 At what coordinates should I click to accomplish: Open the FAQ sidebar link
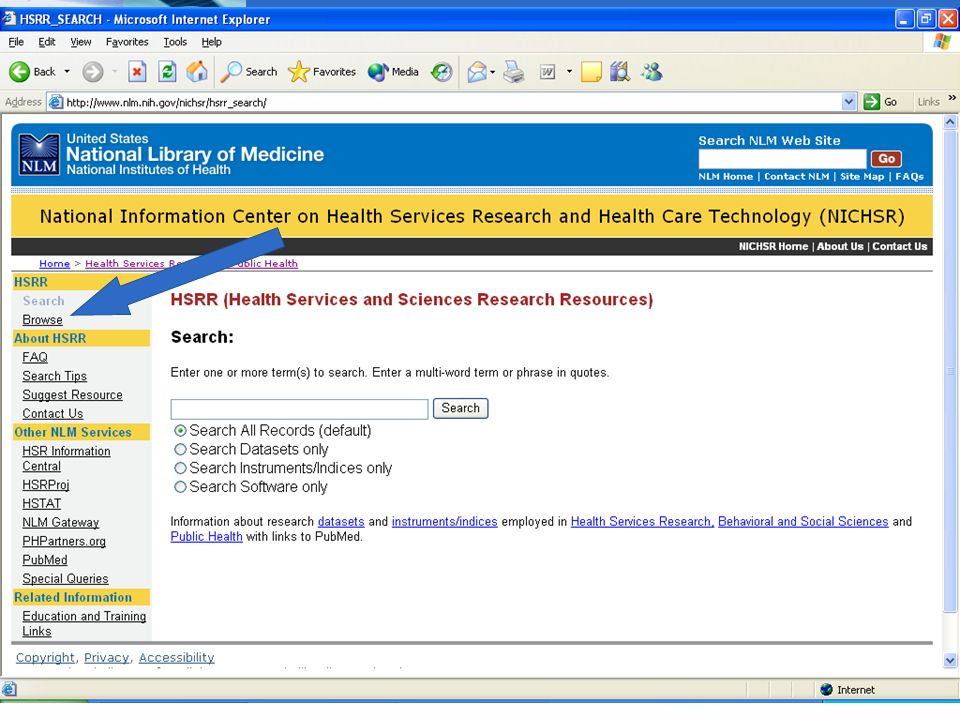coord(35,357)
